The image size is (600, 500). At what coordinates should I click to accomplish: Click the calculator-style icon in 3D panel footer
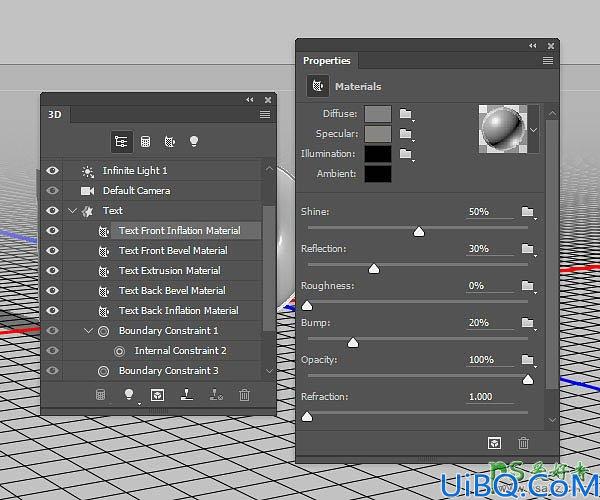(x=100, y=395)
